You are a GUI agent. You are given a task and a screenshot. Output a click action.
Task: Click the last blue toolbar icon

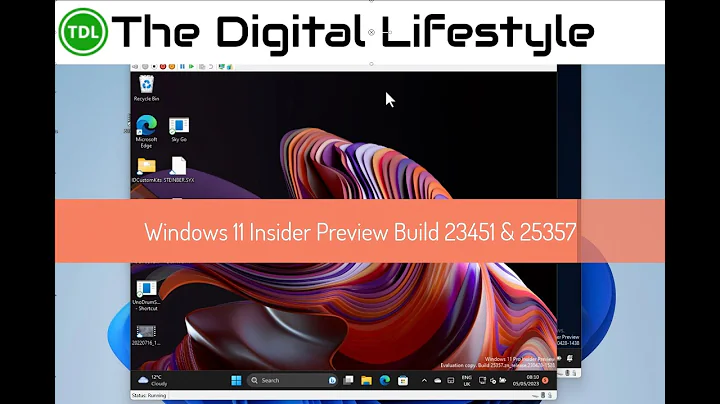[230, 67]
